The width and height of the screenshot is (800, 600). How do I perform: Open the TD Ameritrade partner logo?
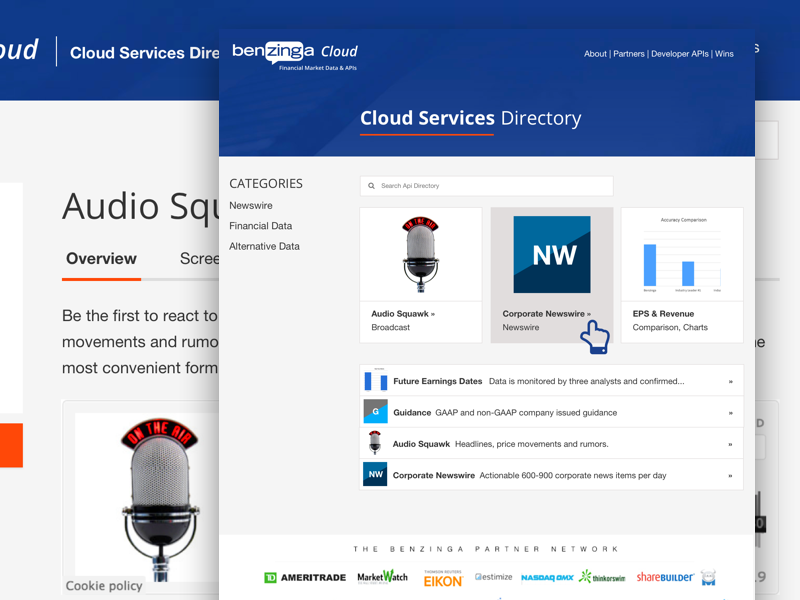click(x=304, y=578)
